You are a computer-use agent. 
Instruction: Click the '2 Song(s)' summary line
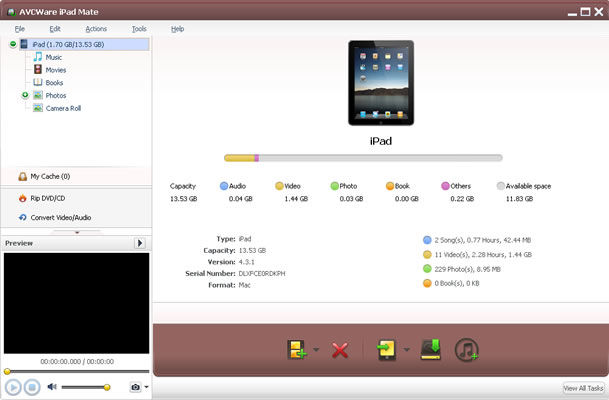[482, 240]
